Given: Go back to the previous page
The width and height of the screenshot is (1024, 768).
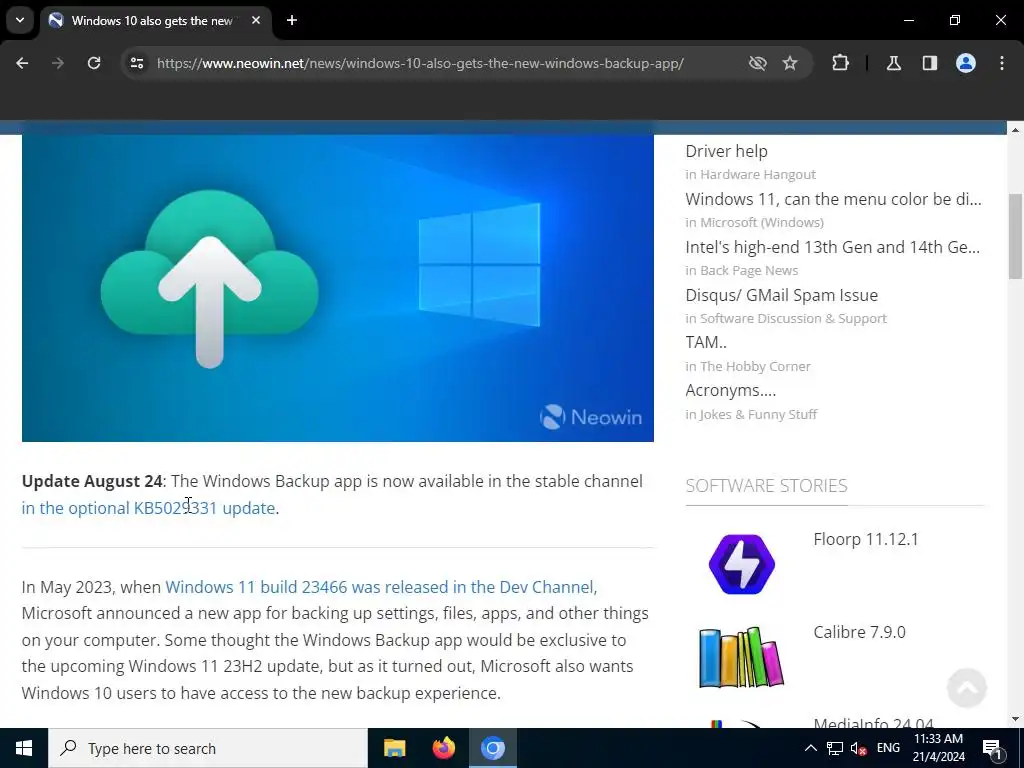Looking at the screenshot, I should [x=22, y=63].
